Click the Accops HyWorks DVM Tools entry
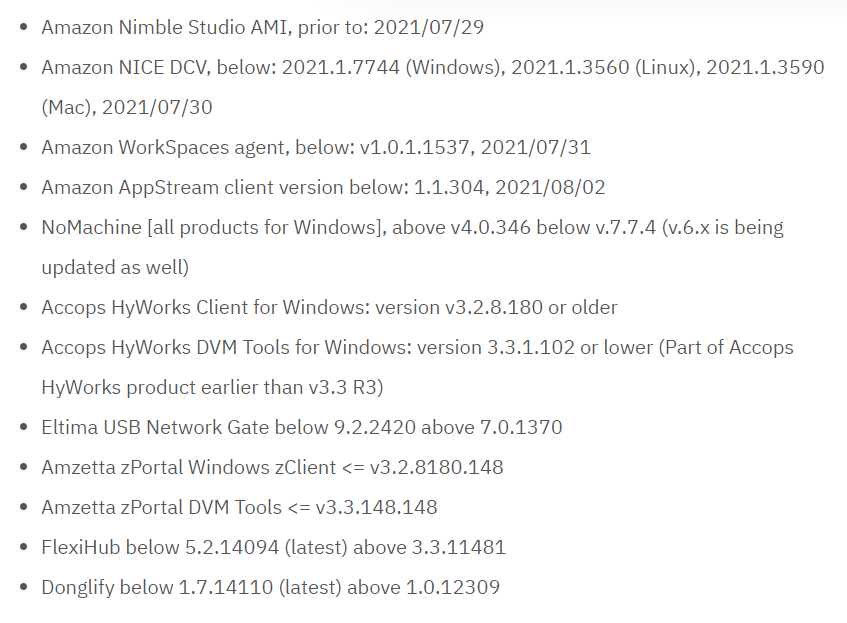Image resolution: width=847 pixels, height=623 pixels. pyautogui.click(x=417, y=347)
